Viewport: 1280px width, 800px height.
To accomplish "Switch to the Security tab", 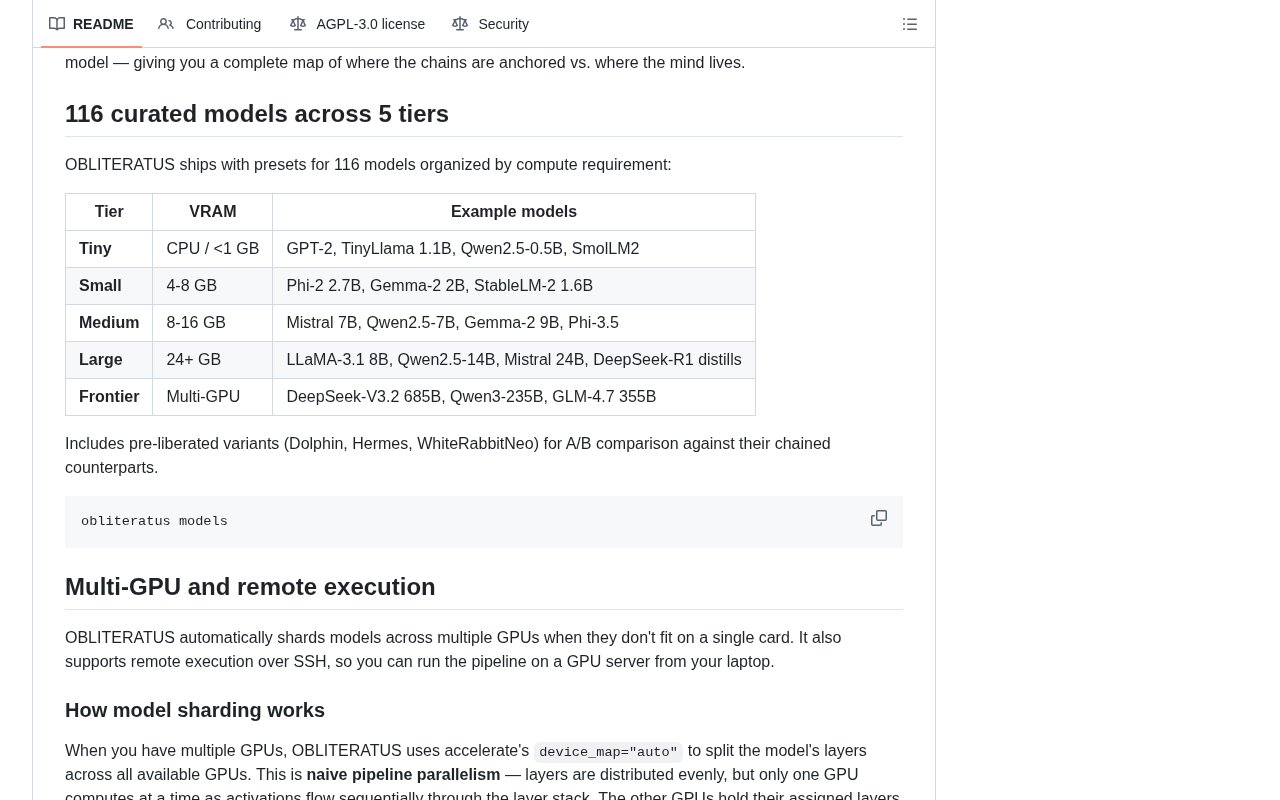I will pyautogui.click(x=490, y=24).
